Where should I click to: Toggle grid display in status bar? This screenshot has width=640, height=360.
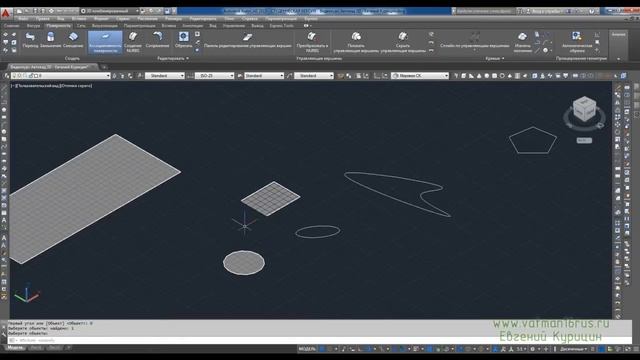pos(322,349)
